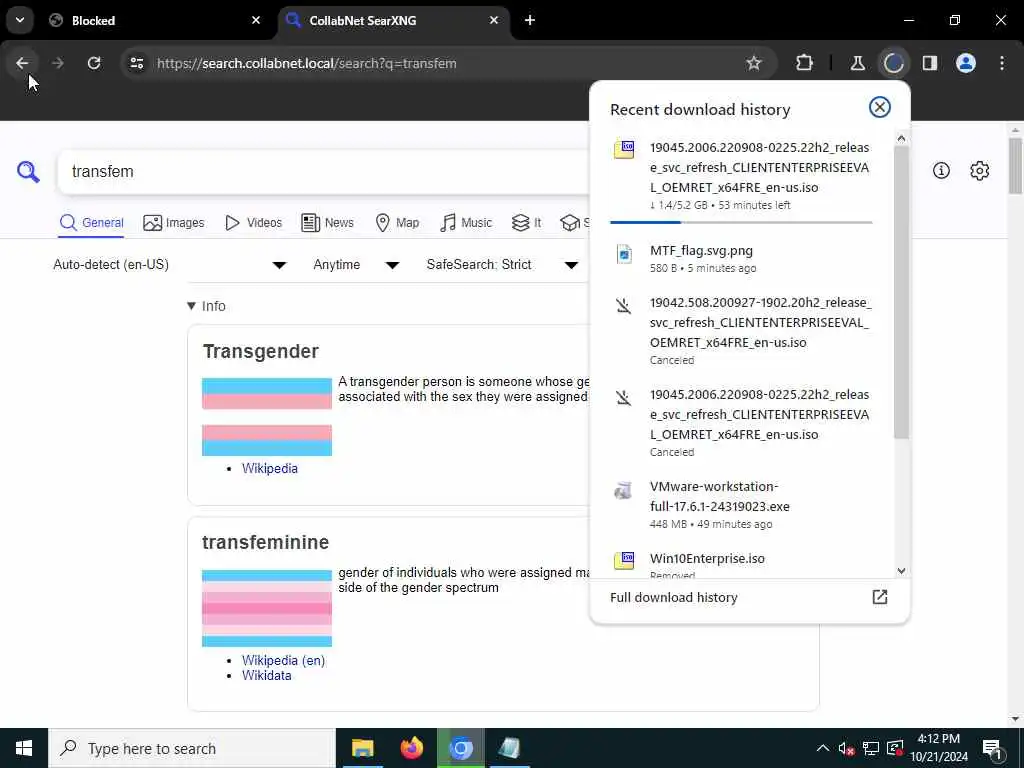Screen dimensions: 1024x768
Task: Click the VMware installer file icon
Action: [x=623, y=490]
